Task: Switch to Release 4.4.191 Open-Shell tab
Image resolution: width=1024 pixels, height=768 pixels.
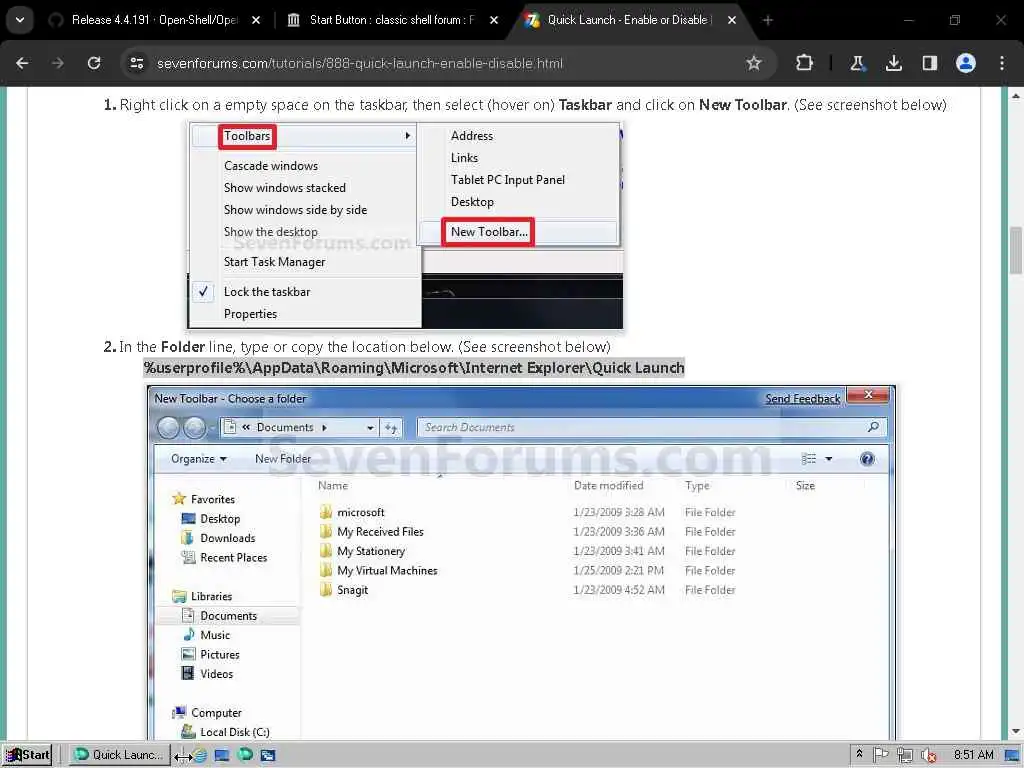Action: click(x=153, y=20)
